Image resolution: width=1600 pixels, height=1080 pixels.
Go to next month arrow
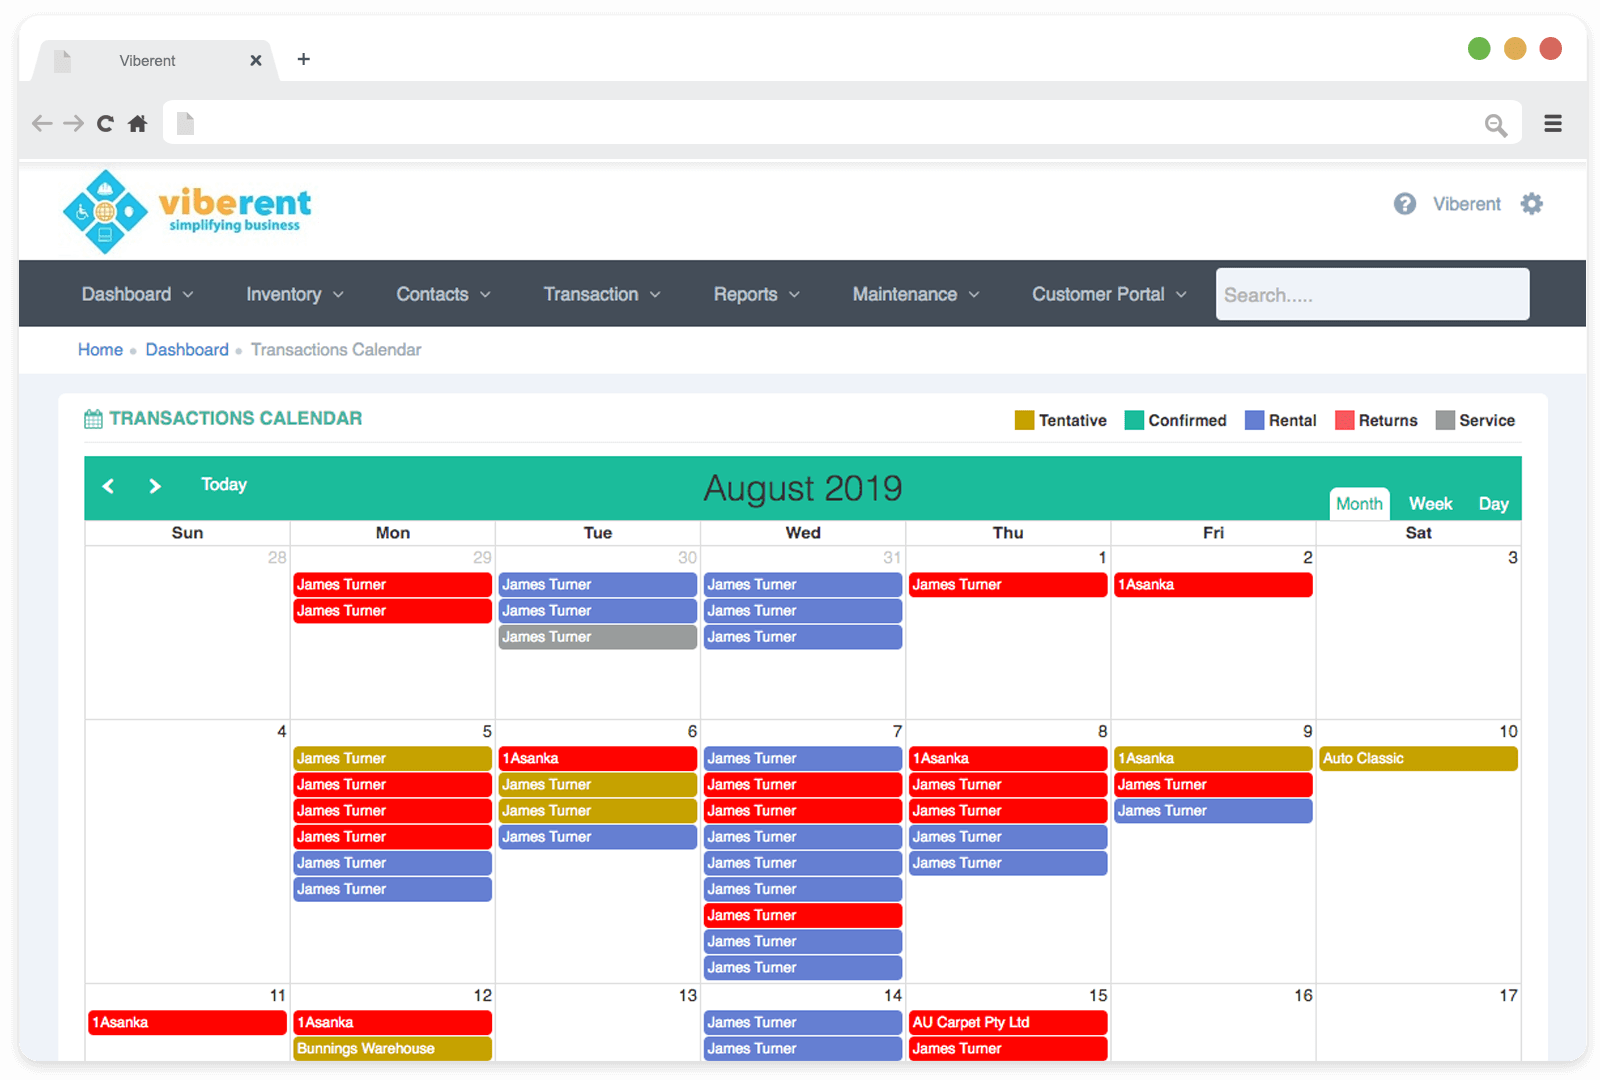pos(155,486)
